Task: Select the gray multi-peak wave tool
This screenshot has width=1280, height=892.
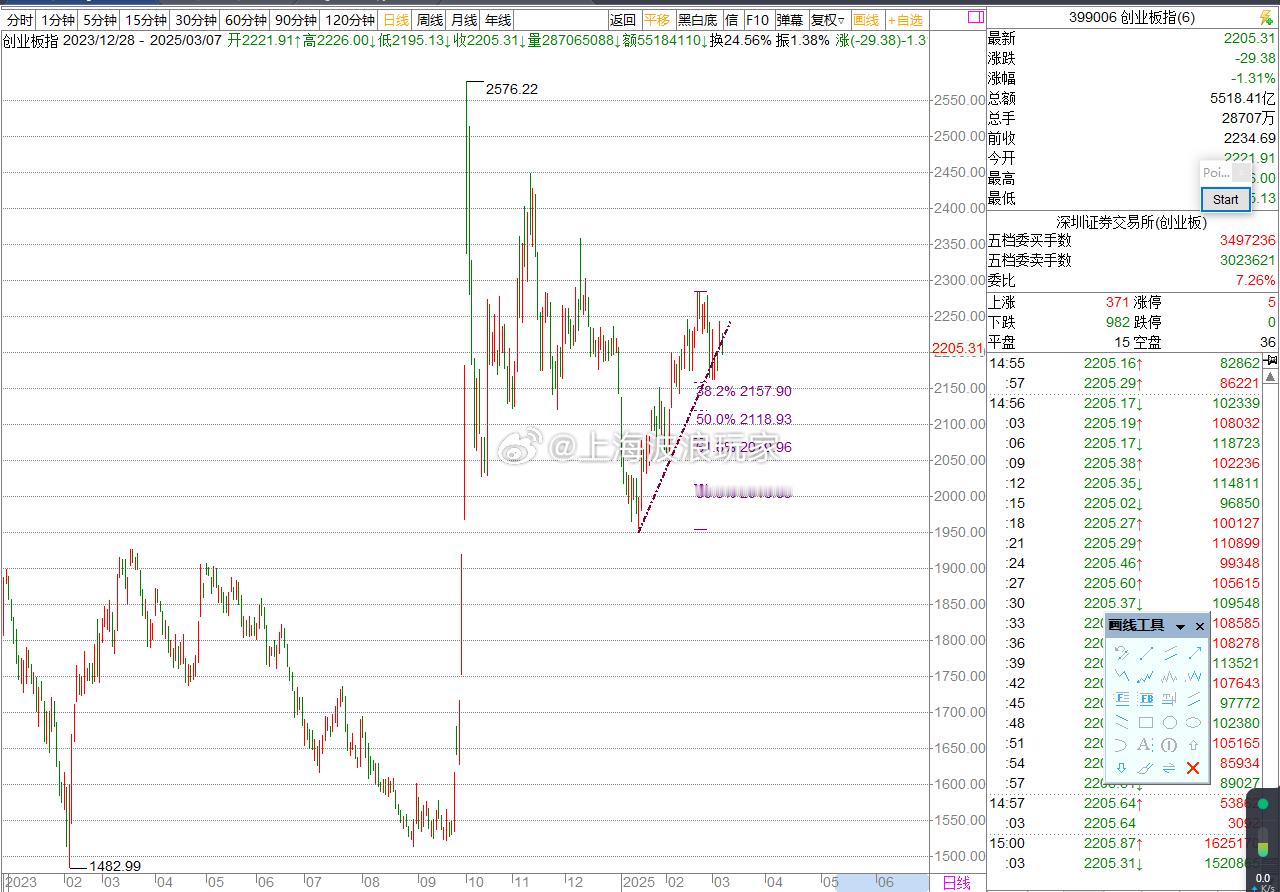Action: (1170, 676)
